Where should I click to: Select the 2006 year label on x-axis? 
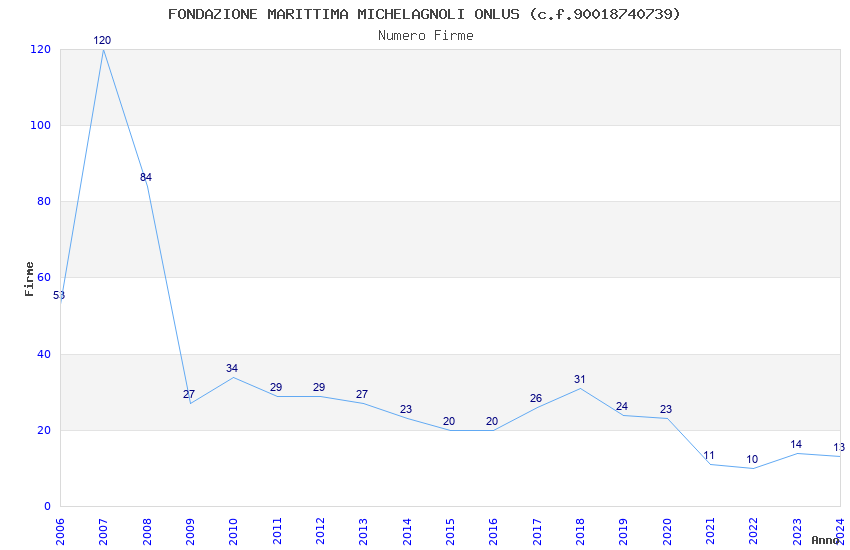point(60,532)
